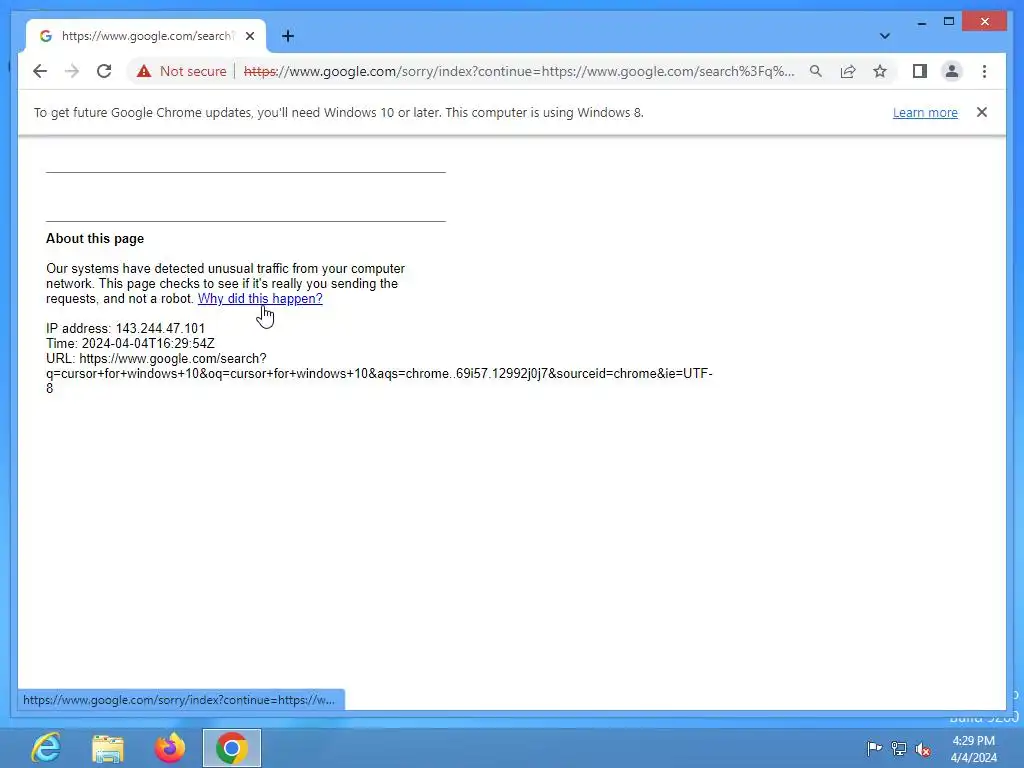Go back using the browser back arrow
The width and height of the screenshot is (1024, 768).
40,71
